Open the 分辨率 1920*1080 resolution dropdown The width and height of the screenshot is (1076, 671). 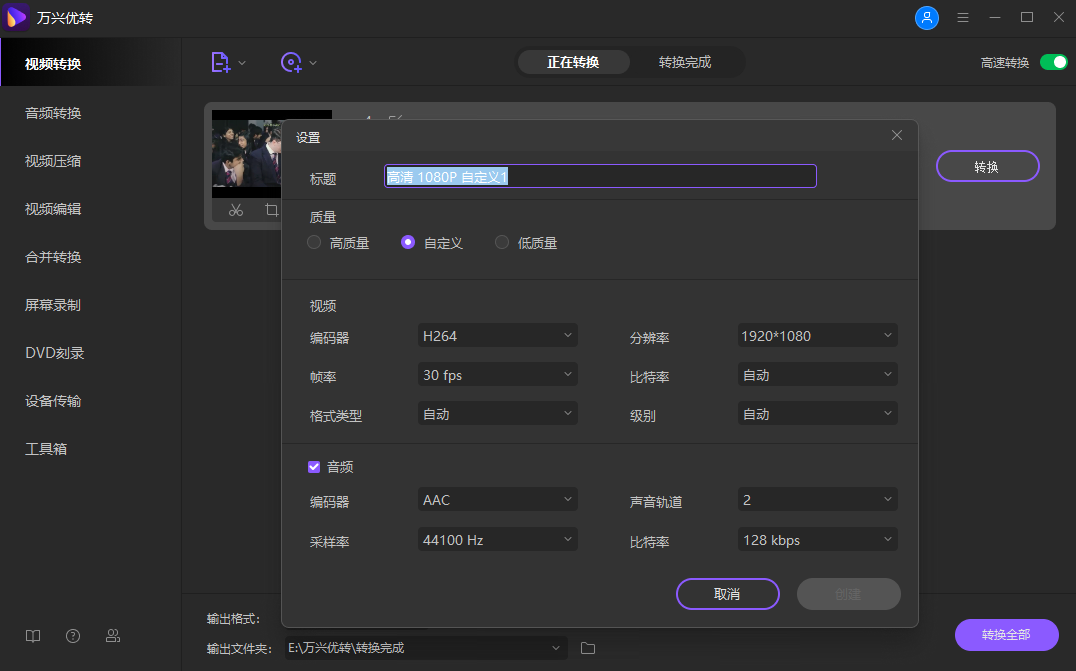pos(817,335)
